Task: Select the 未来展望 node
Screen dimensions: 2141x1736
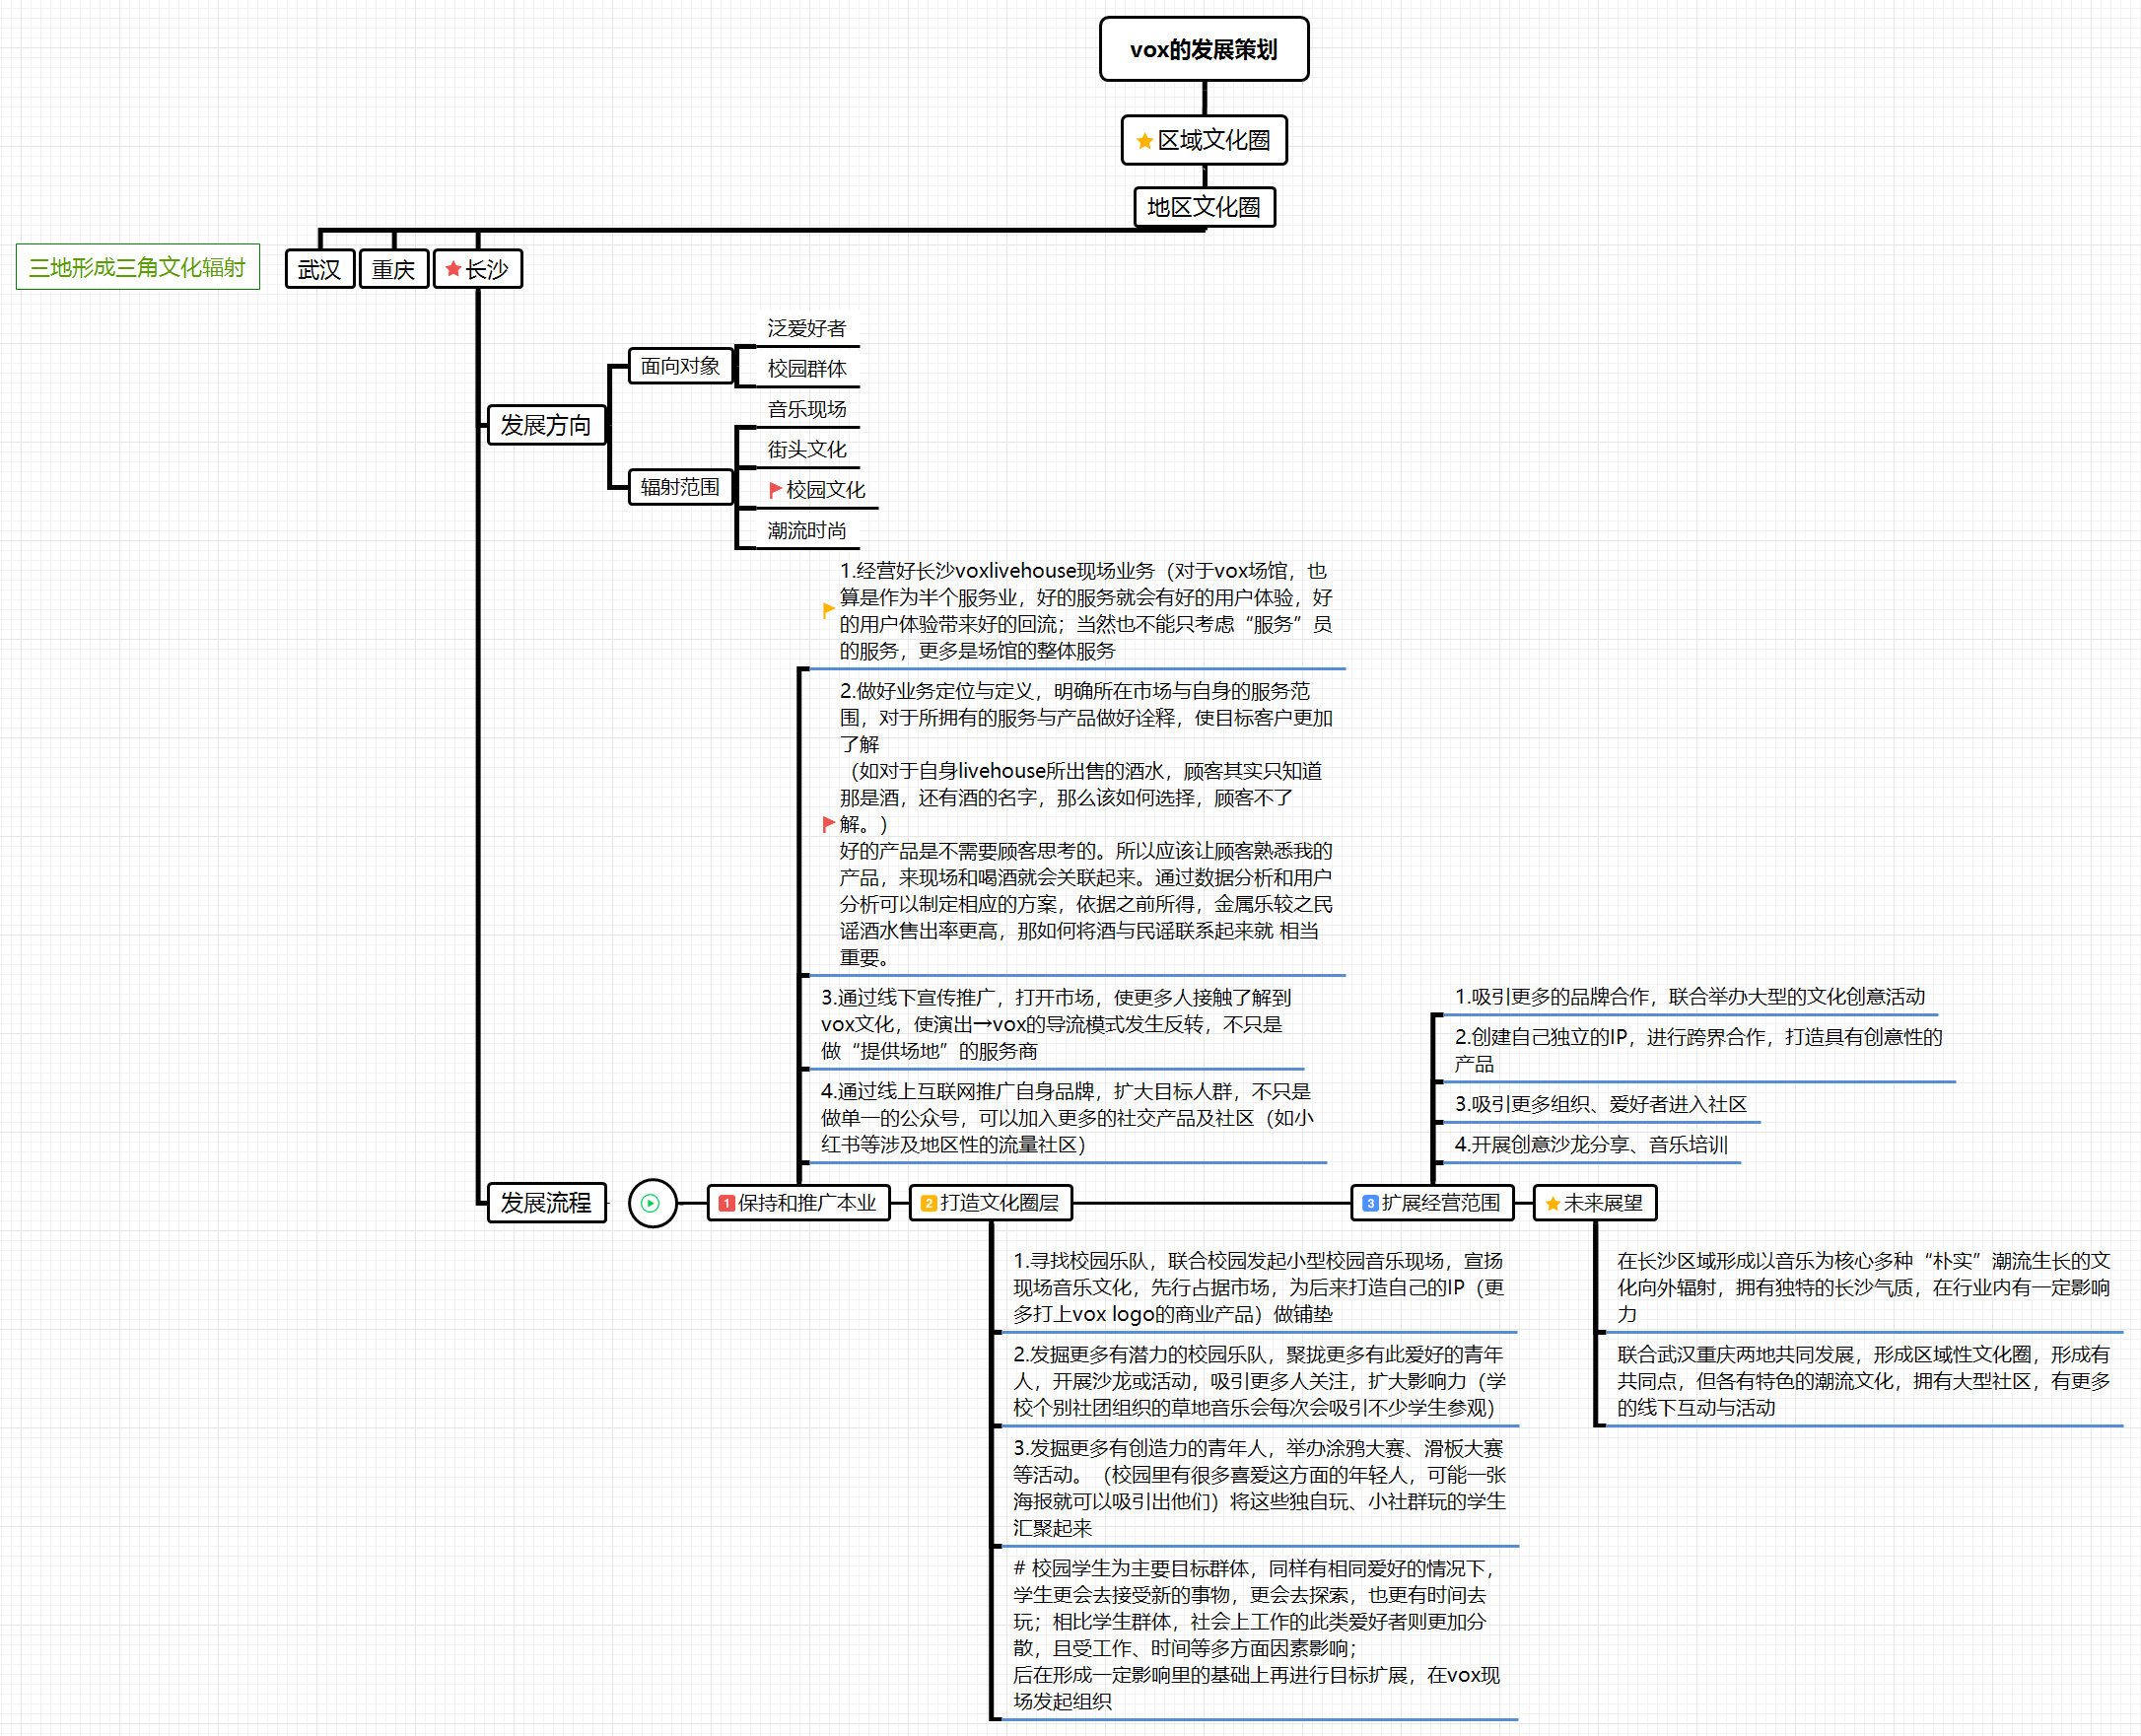Action: click(x=1595, y=1203)
